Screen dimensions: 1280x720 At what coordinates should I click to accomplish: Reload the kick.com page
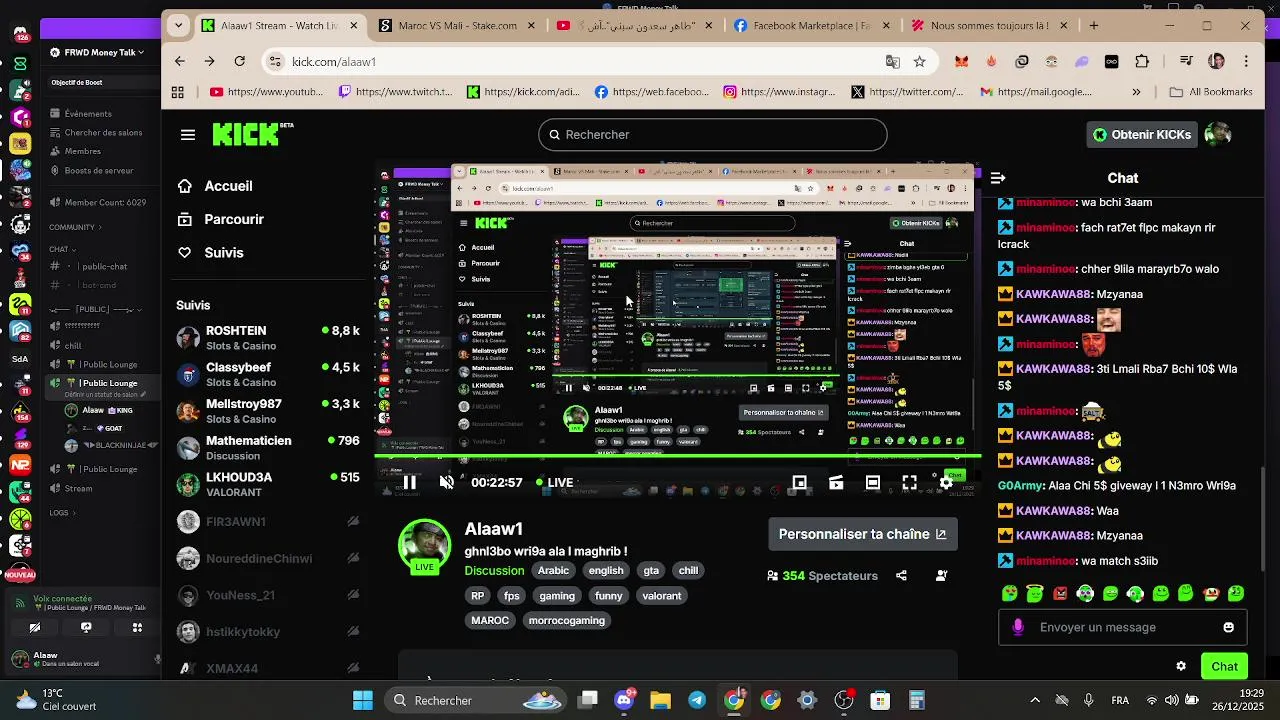tap(239, 61)
